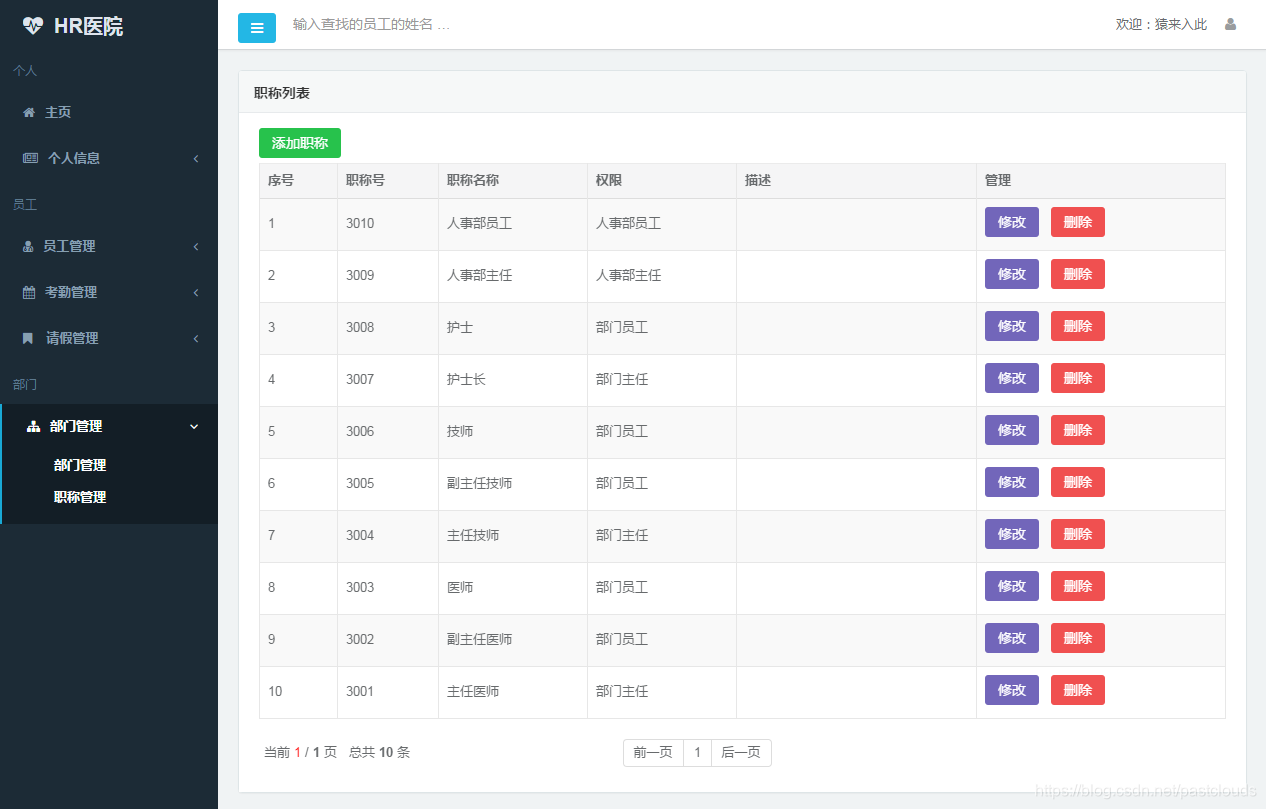Click 修改 for 主任医师 row 3001
This screenshot has width=1266, height=809.
(x=1012, y=690)
